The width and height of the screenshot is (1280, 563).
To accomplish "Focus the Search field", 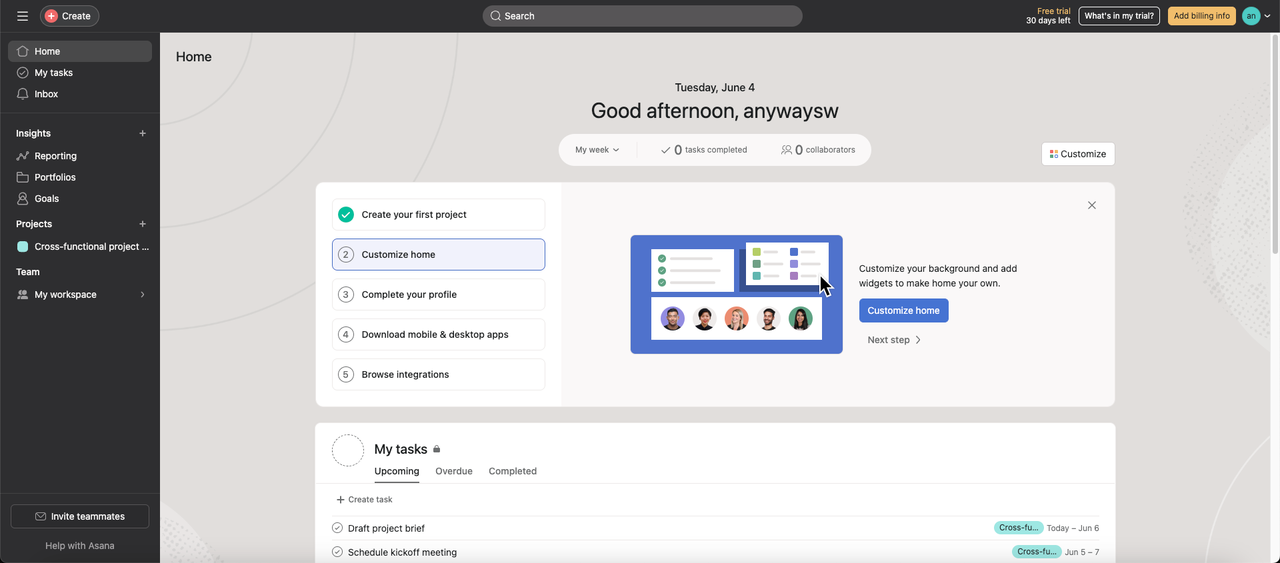I will [642, 16].
